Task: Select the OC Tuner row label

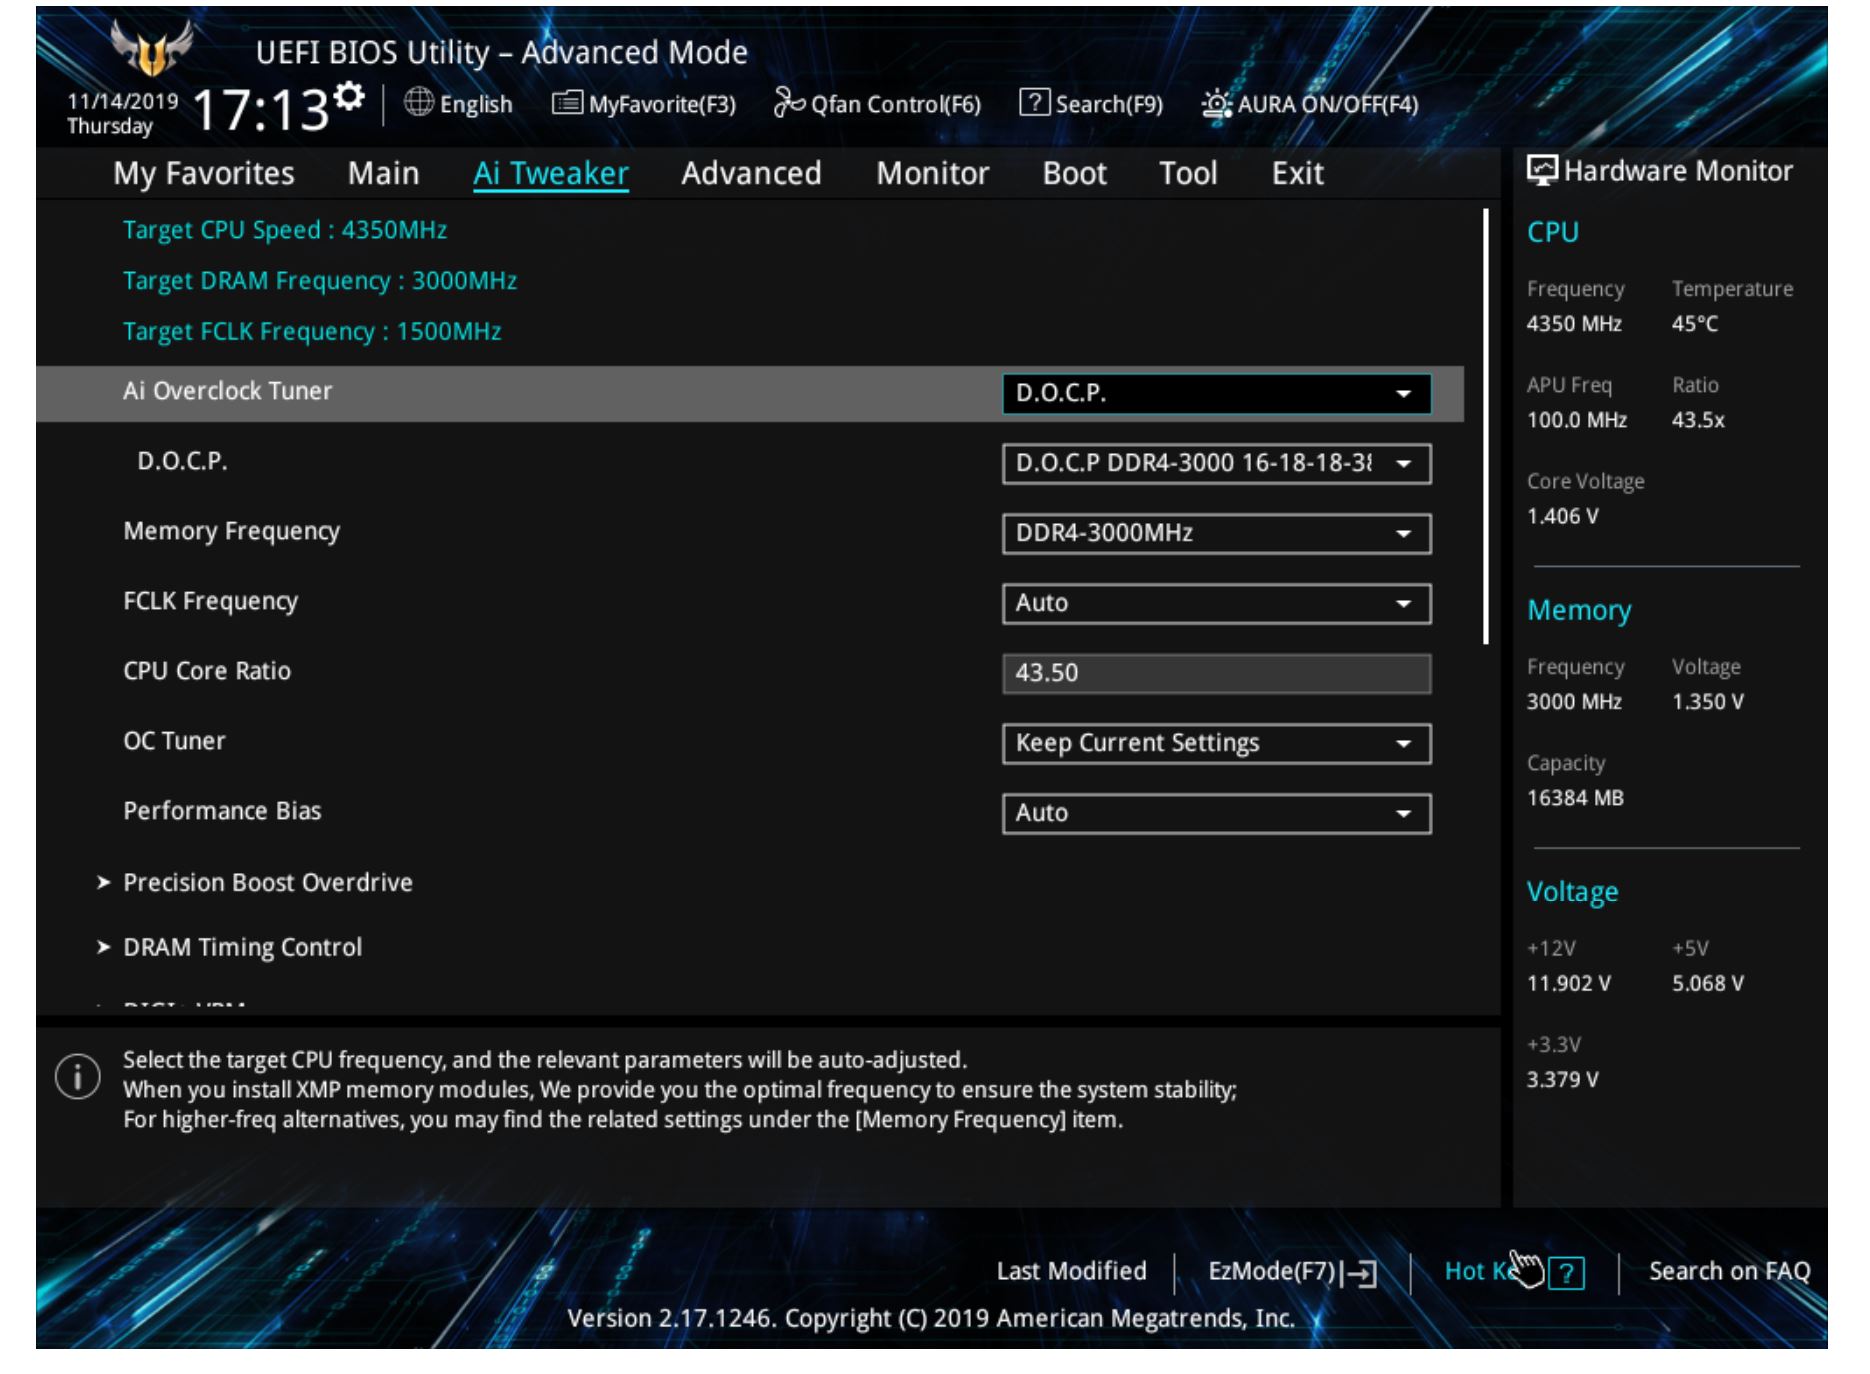Action: pyautogui.click(x=174, y=741)
